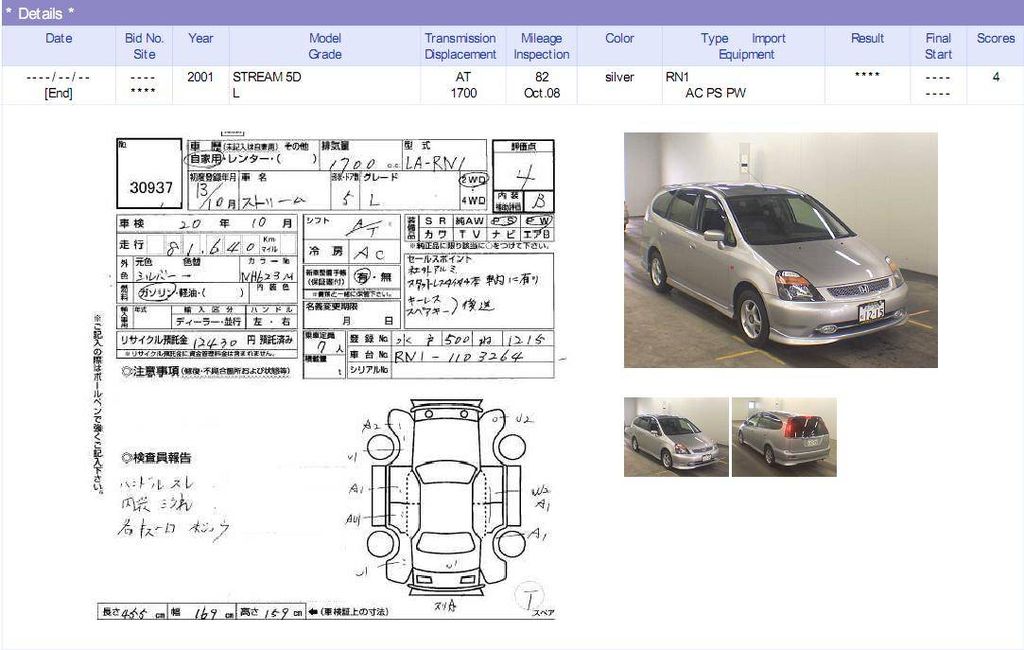Click the 'Color' column header
The image size is (1024, 650).
[x=619, y=39]
